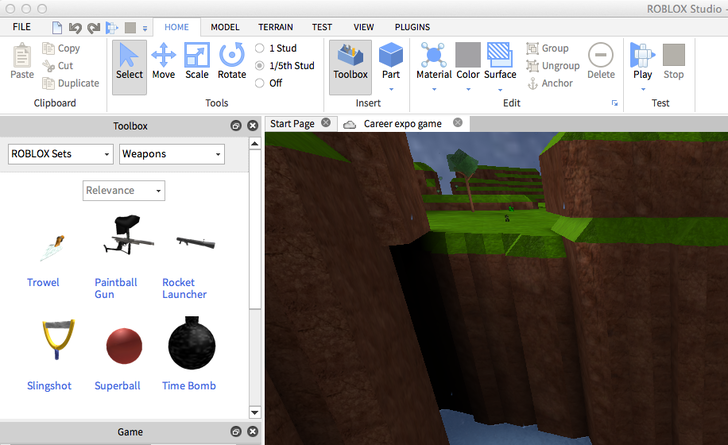Switch to the HOME ribbon tab
Viewport: 728px width, 445px height.
tap(176, 27)
